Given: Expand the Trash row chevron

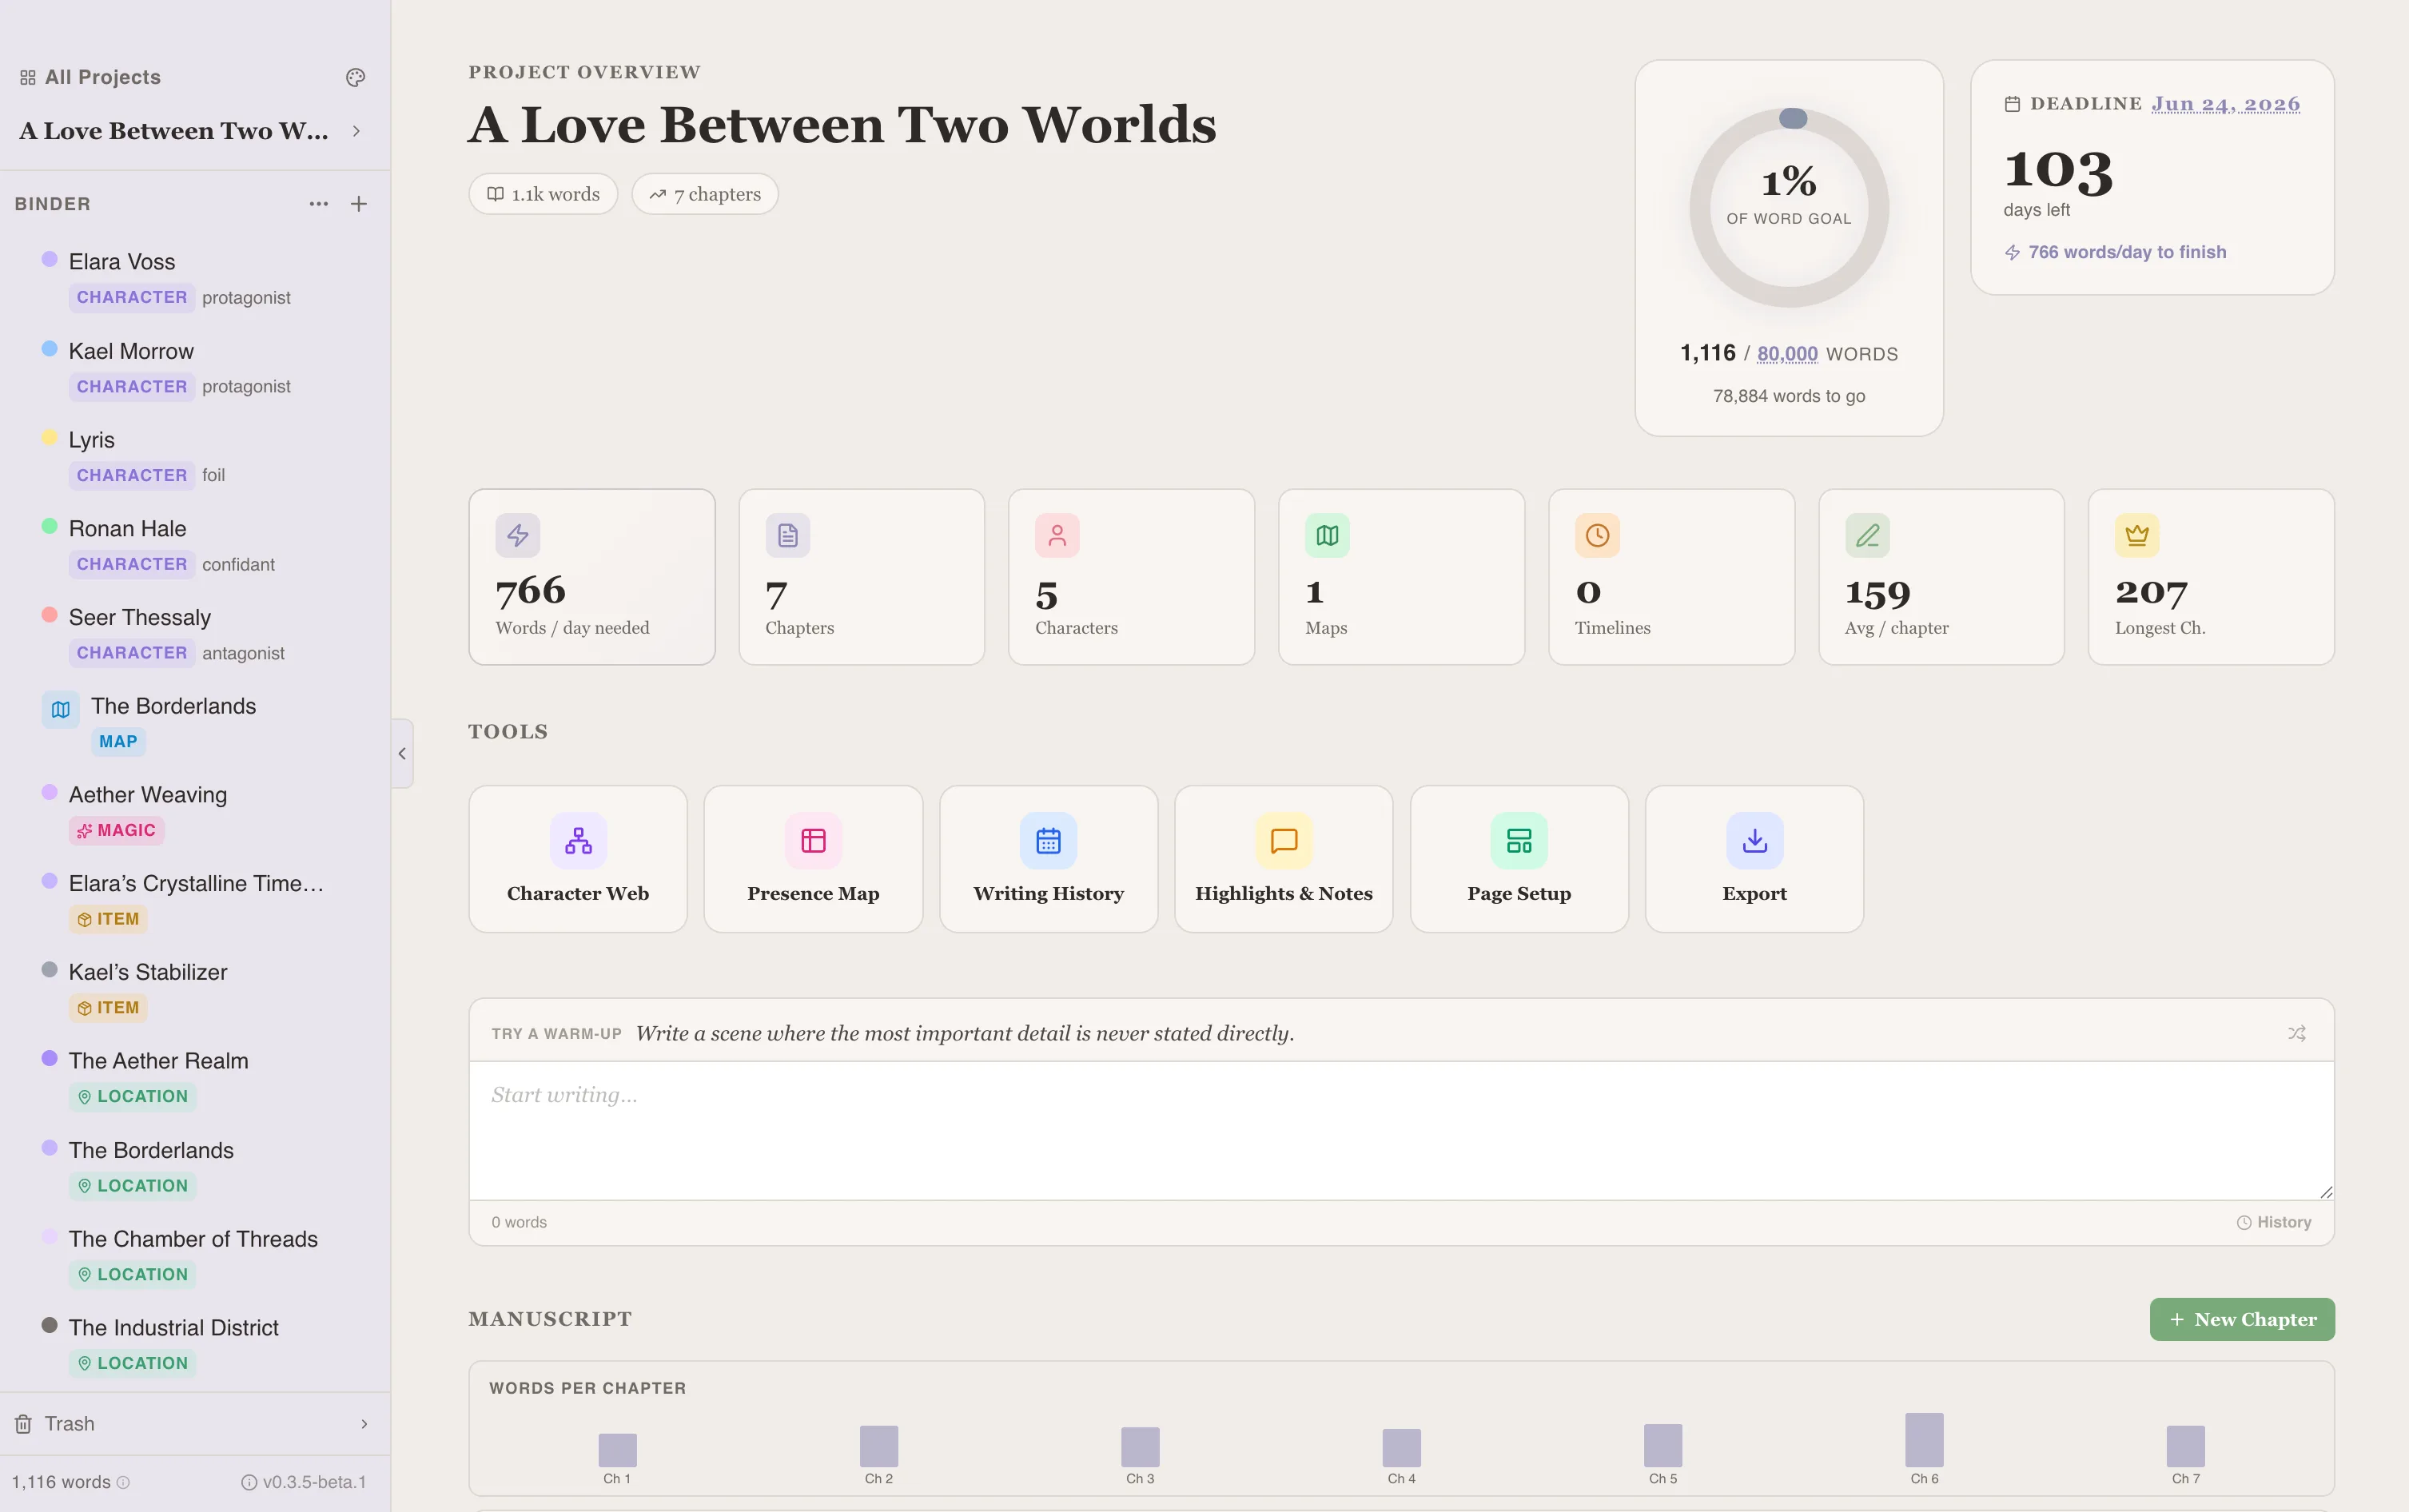Looking at the screenshot, I should coord(362,1423).
